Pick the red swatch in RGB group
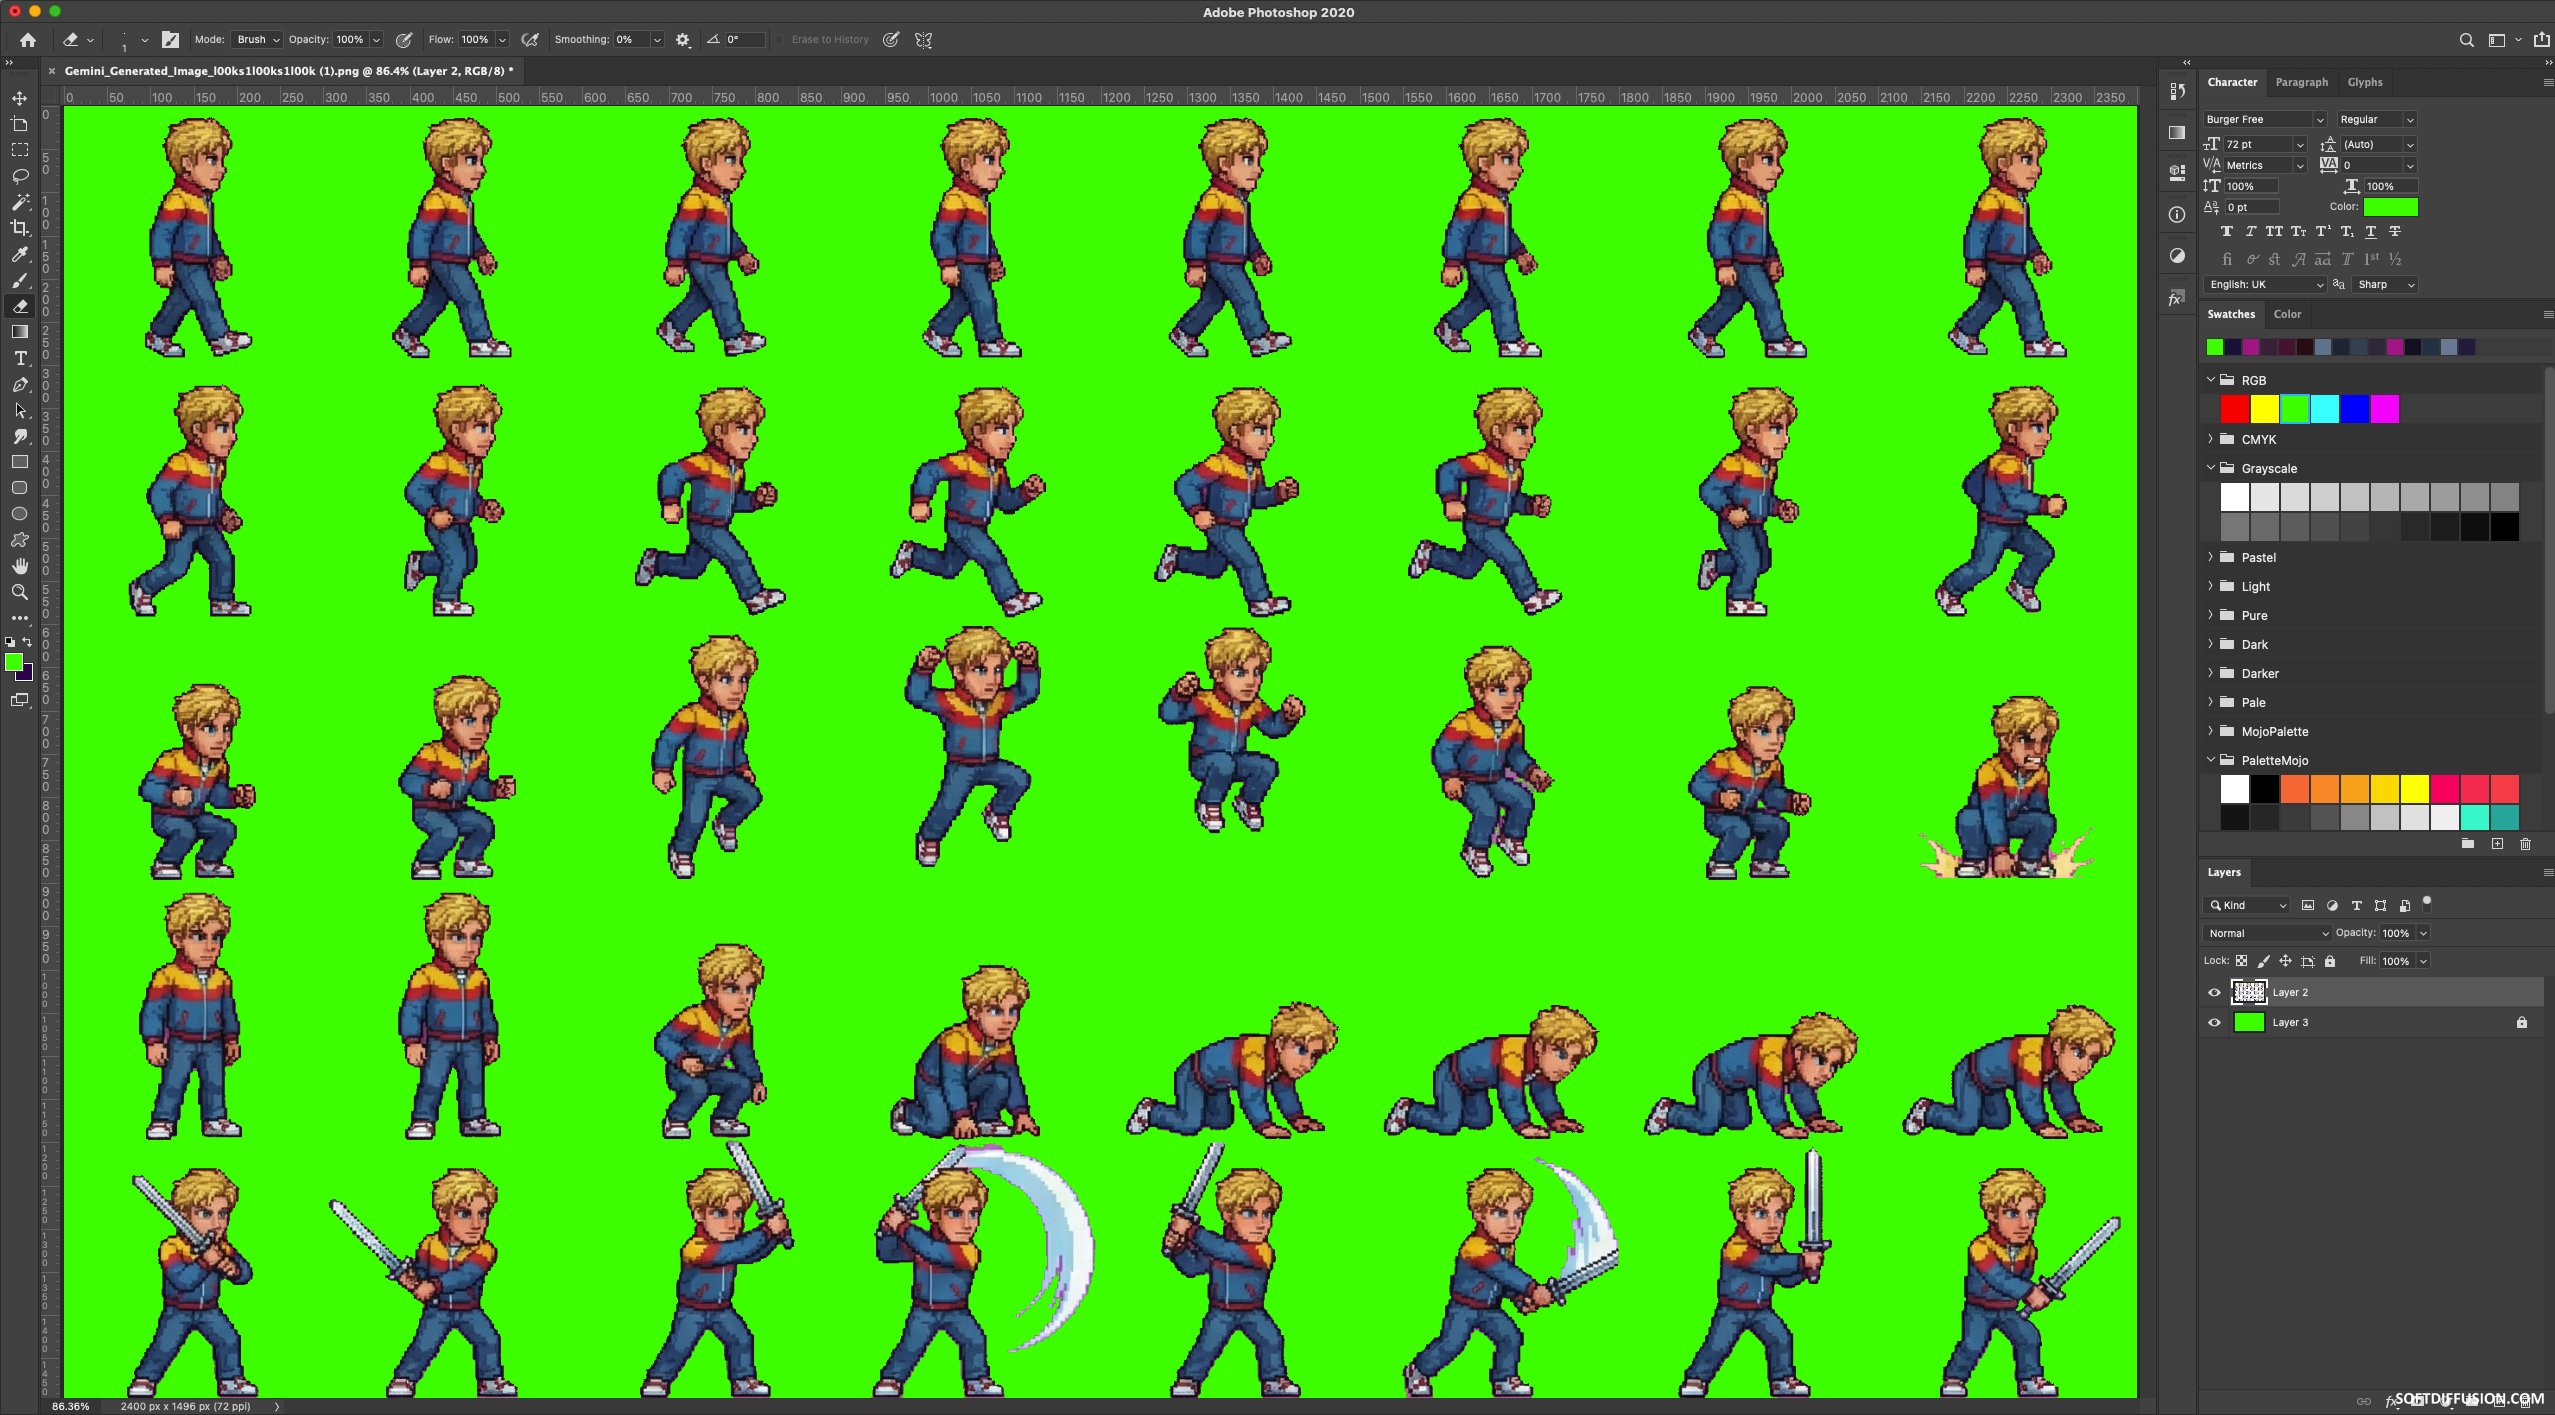Viewport: 2555px width, 1415px height. (2234, 409)
